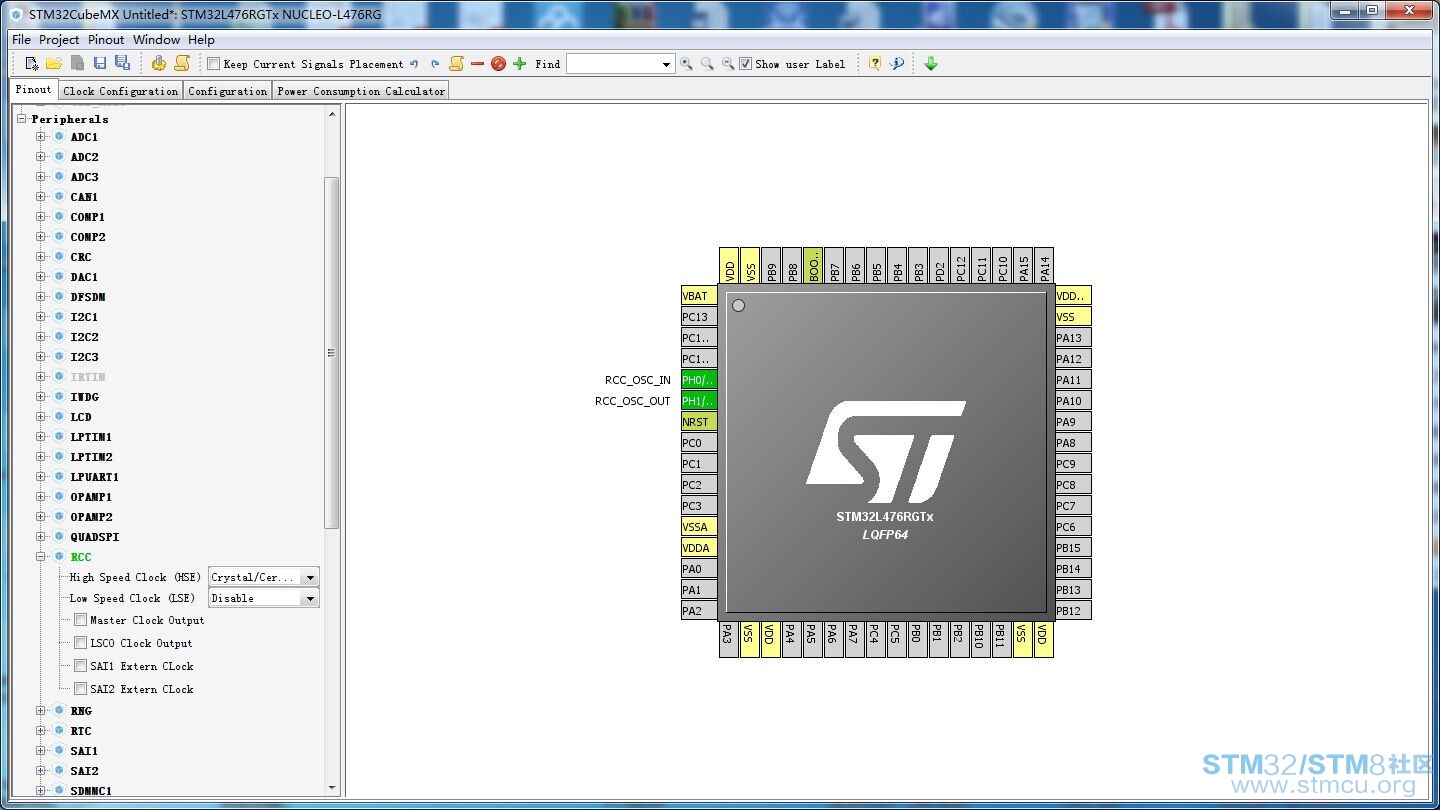The width and height of the screenshot is (1440, 810).
Task: Click the scroll-up arrow of peripherals tree
Action: click(x=332, y=114)
